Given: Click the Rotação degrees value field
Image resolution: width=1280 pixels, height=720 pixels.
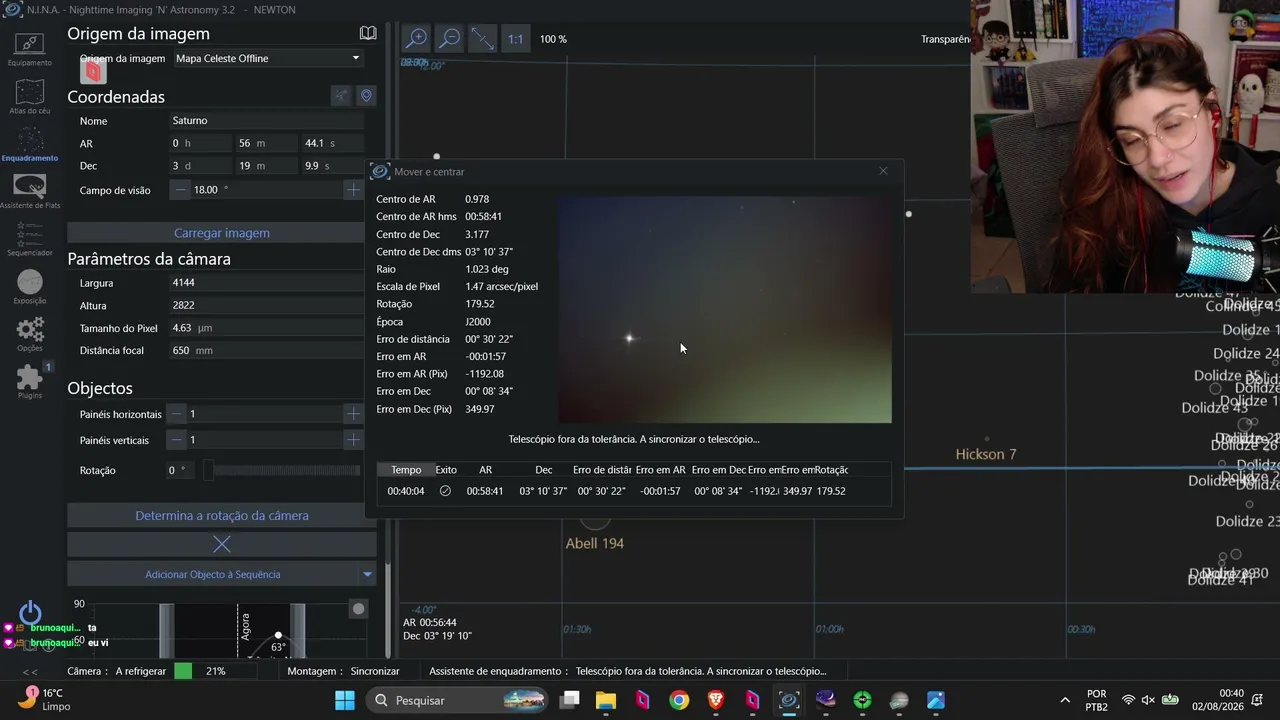Looking at the screenshot, I should pos(181,470).
